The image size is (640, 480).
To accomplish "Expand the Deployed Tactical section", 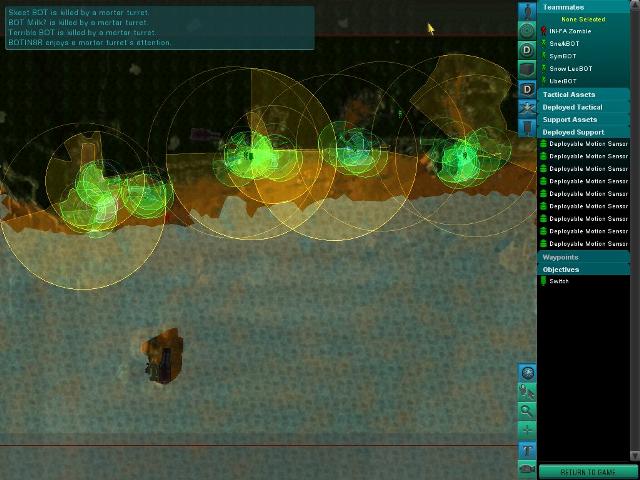I will [584, 107].
